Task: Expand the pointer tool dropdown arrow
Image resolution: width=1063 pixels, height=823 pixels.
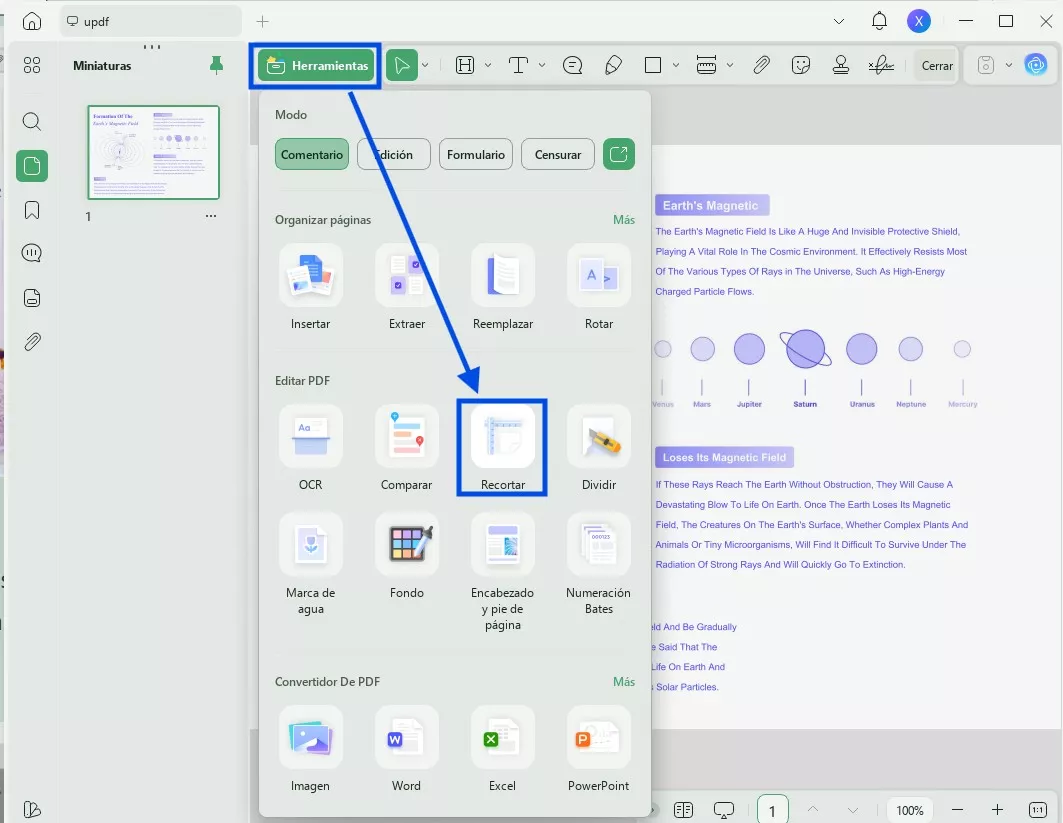Action: click(x=425, y=65)
